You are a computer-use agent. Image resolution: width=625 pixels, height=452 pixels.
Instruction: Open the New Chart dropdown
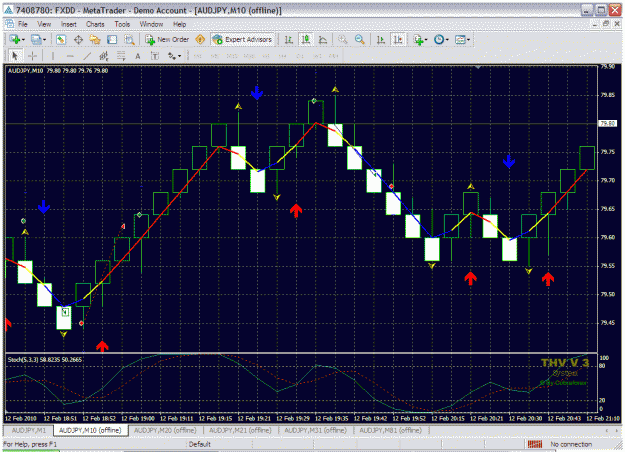point(17,39)
